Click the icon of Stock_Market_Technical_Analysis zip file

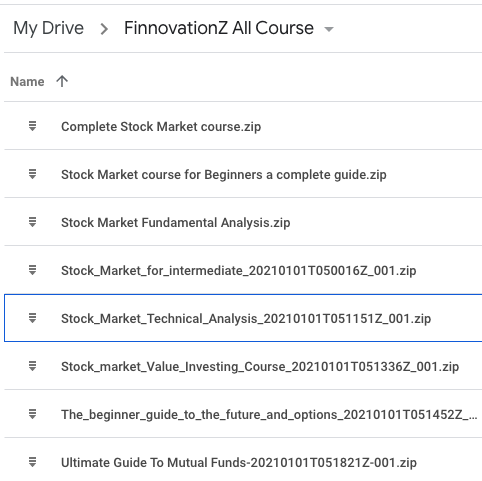pyautogui.click(x=32, y=318)
